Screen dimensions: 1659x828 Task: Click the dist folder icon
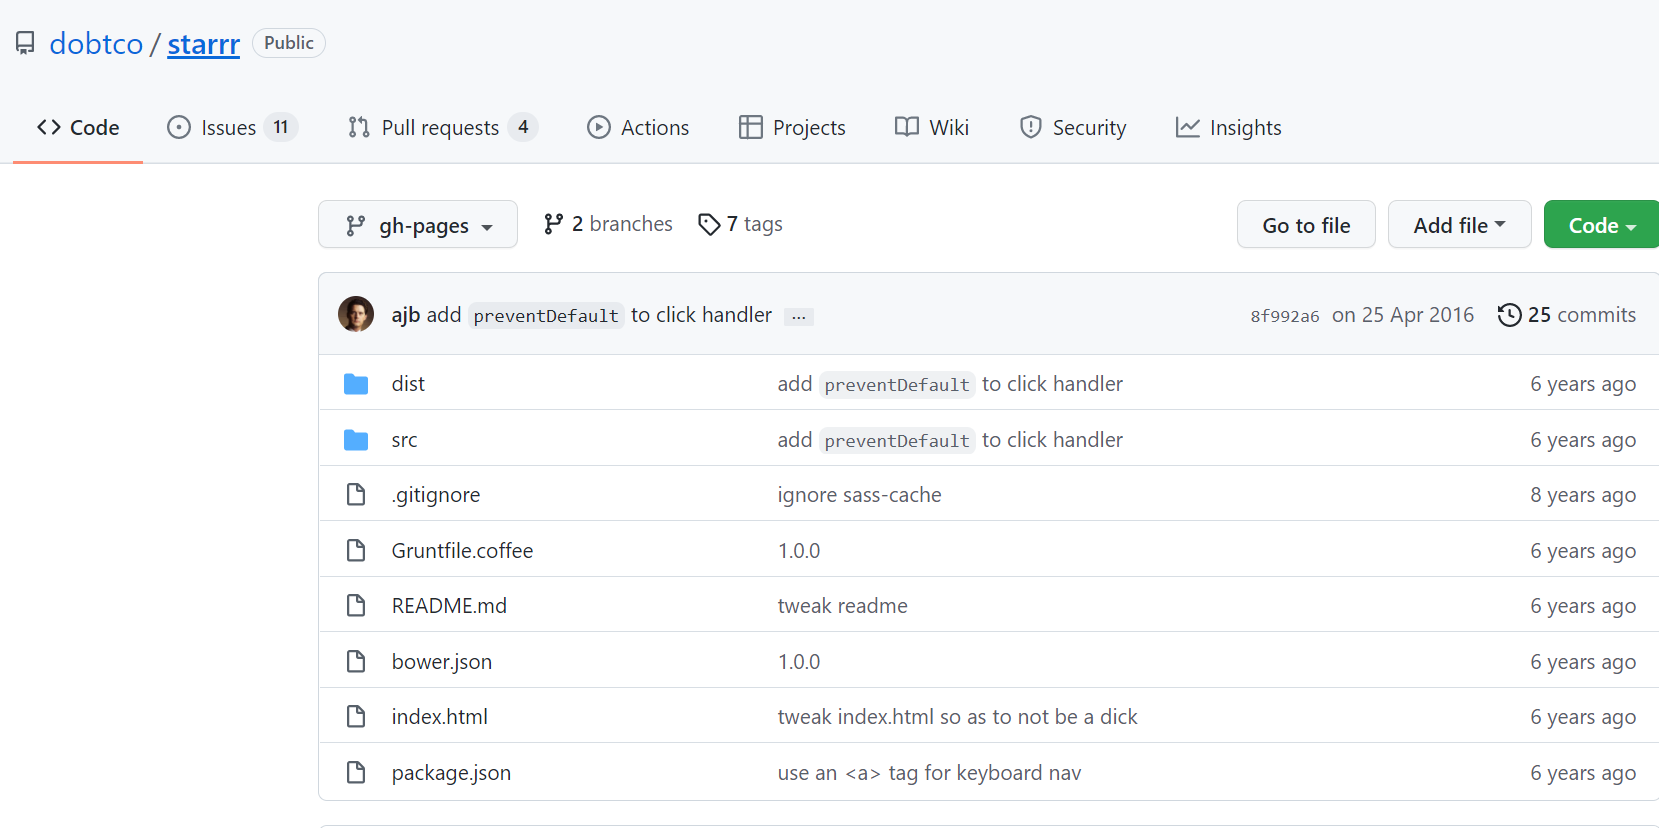click(356, 384)
